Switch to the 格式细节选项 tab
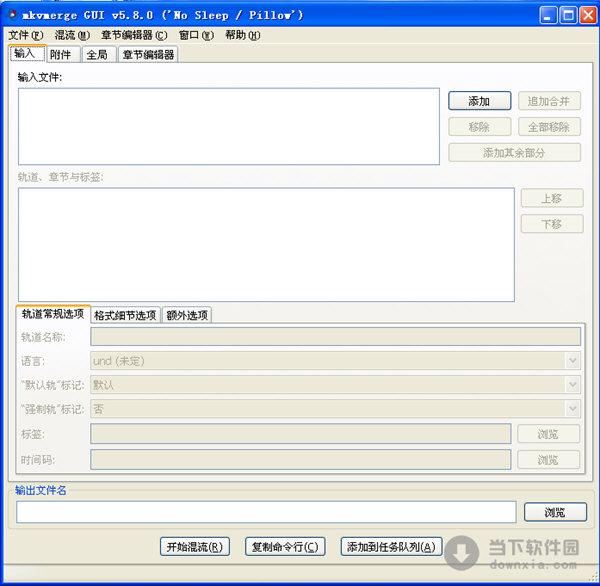 point(125,315)
